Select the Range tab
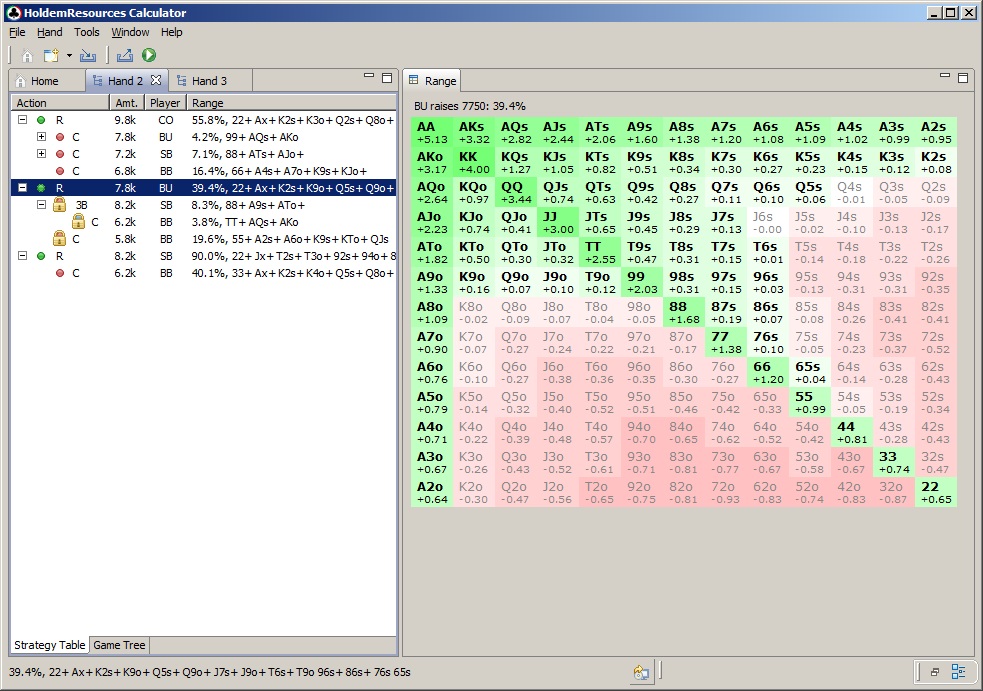The height and width of the screenshot is (691, 983). coord(433,81)
